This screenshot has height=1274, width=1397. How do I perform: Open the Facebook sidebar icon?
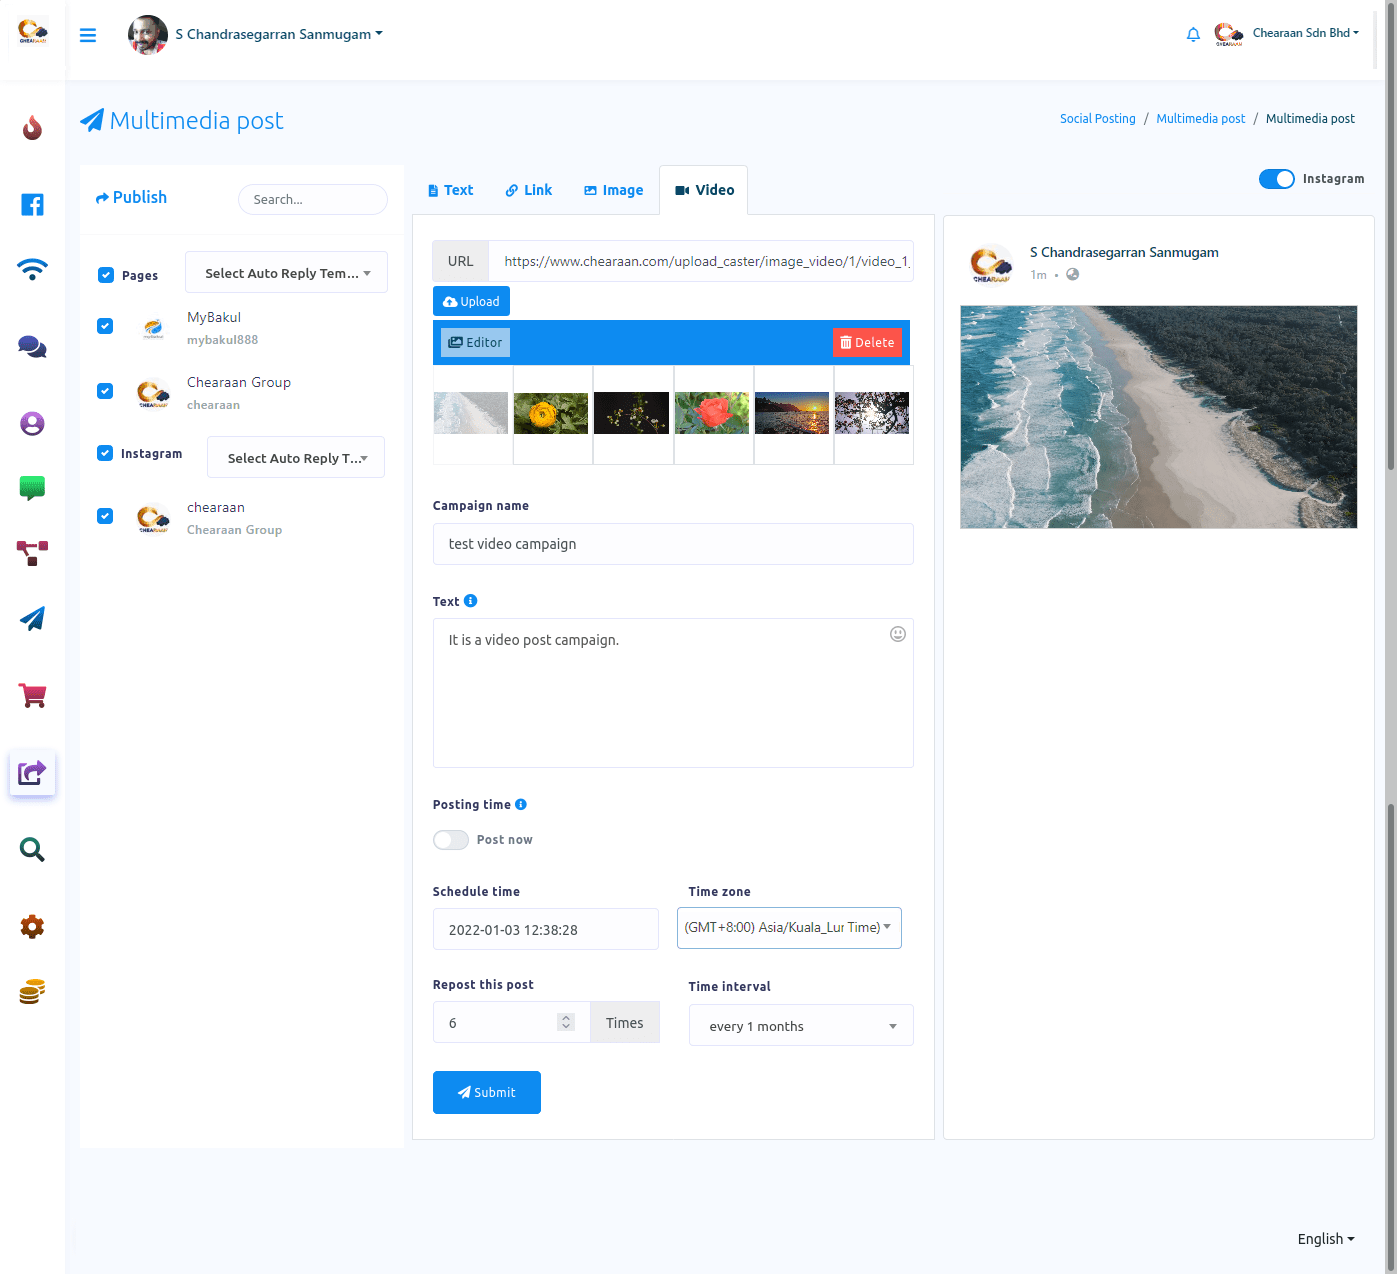pyautogui.click(x=32, y=205)
